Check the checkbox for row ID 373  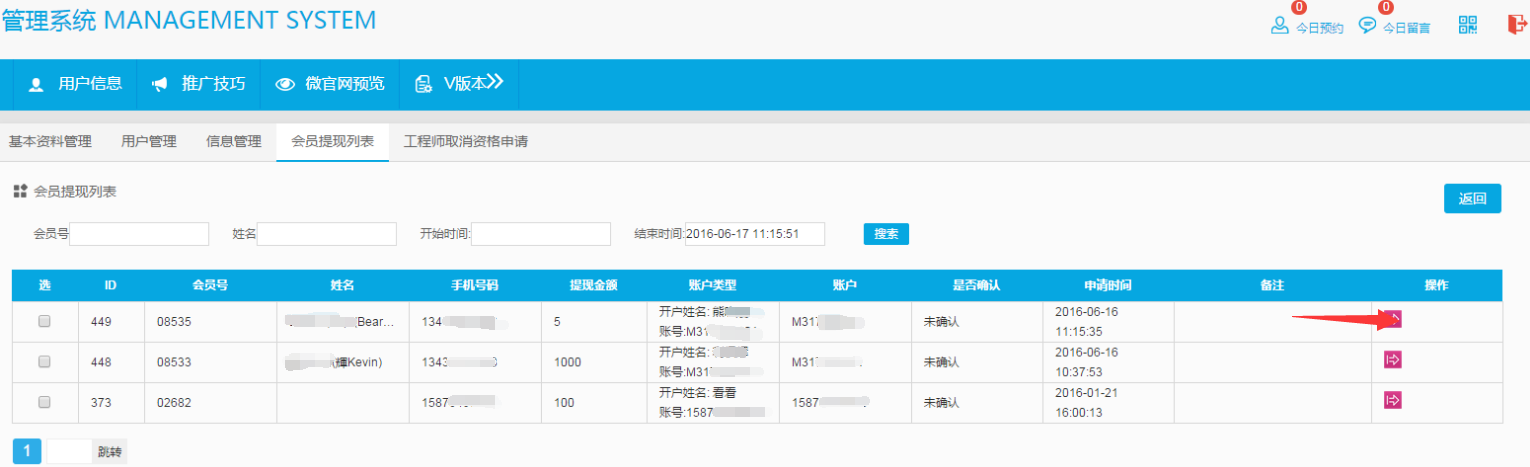[44, 402]
